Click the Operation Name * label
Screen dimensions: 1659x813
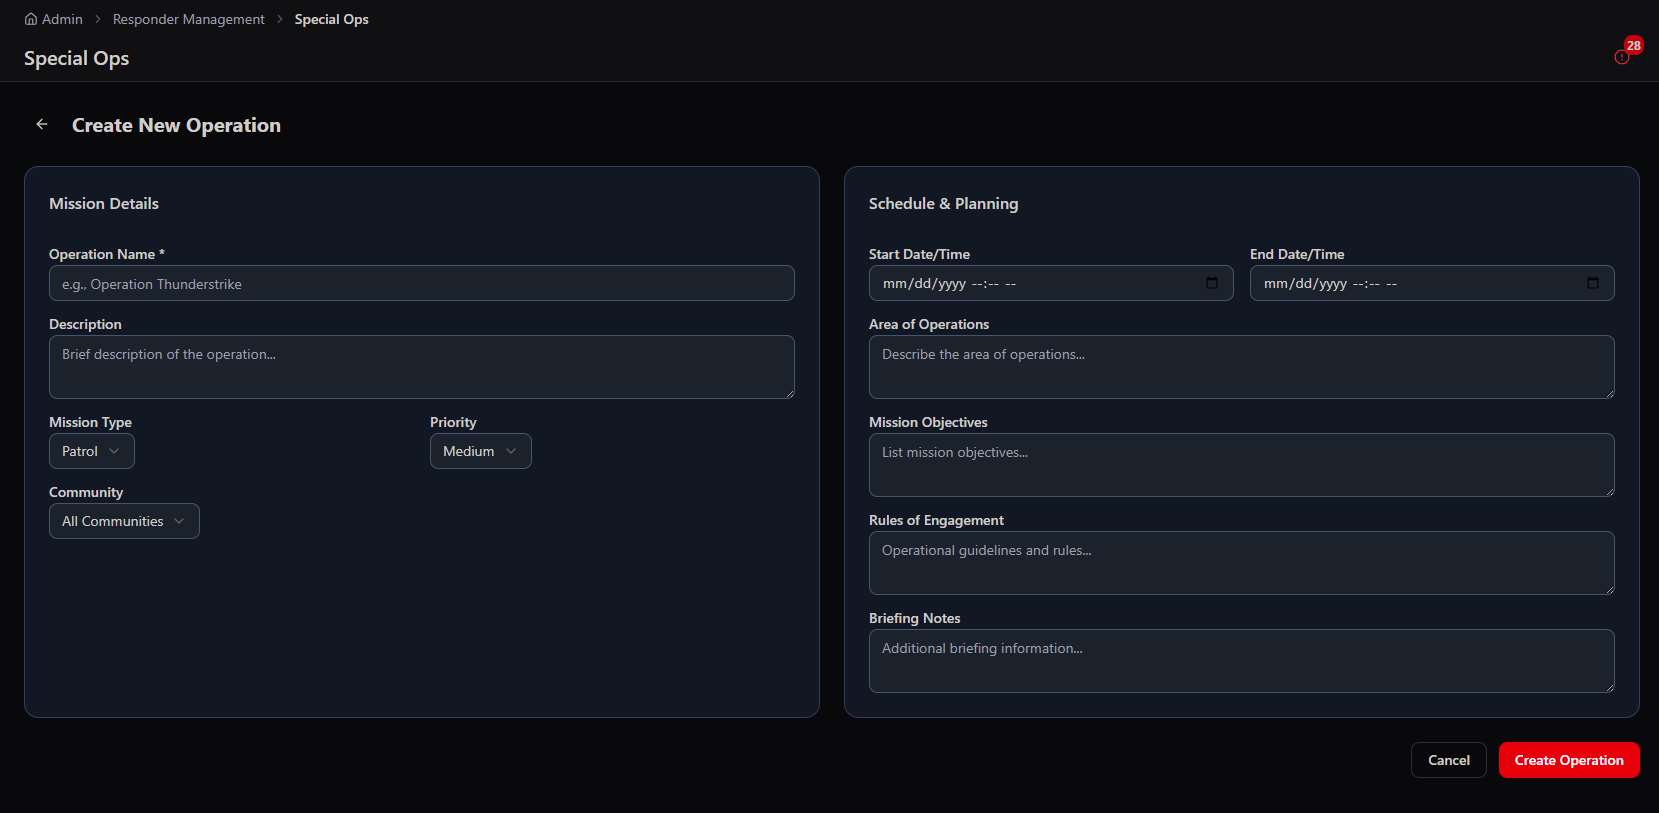[x=107, y=254]
